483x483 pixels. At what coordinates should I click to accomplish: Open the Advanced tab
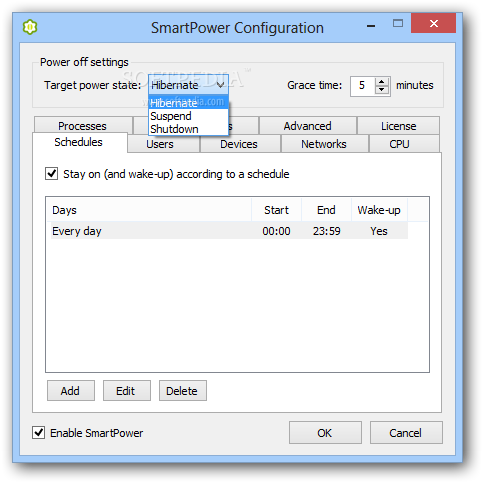[x=307, y=126]
